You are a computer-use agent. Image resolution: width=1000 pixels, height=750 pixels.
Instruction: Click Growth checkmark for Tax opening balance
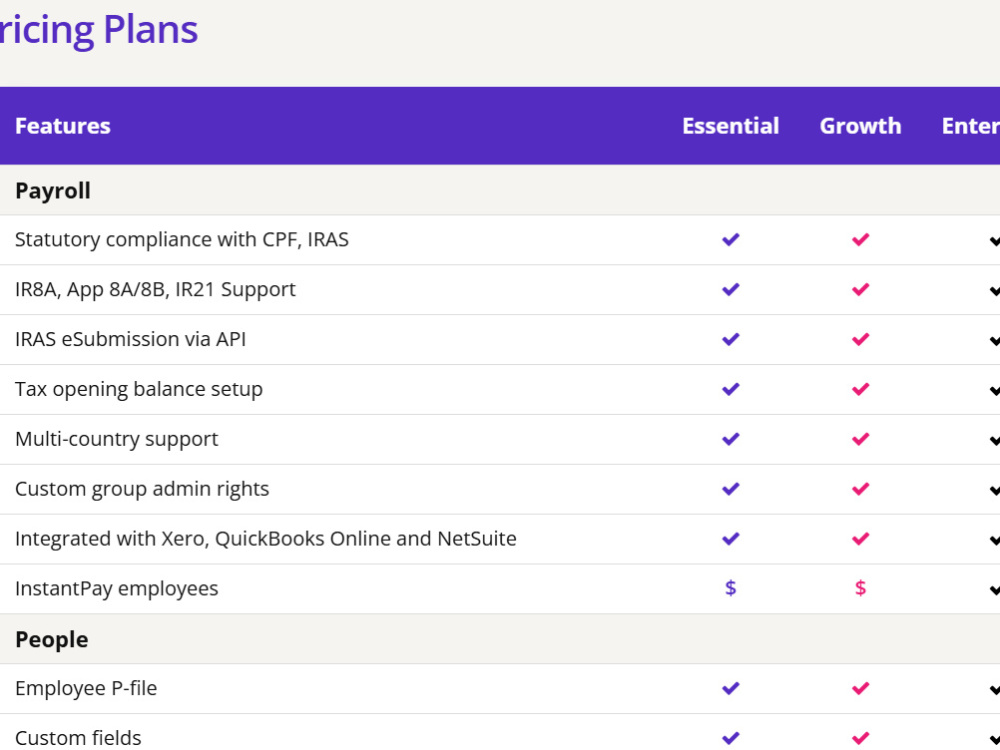[860, 389]
